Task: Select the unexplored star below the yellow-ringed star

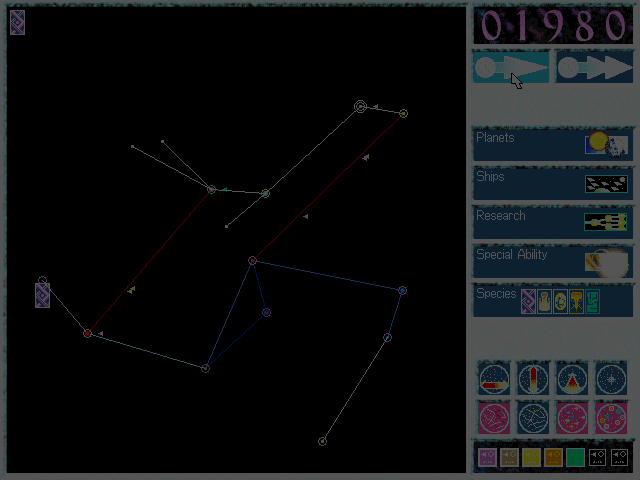Action: (227, 226)
